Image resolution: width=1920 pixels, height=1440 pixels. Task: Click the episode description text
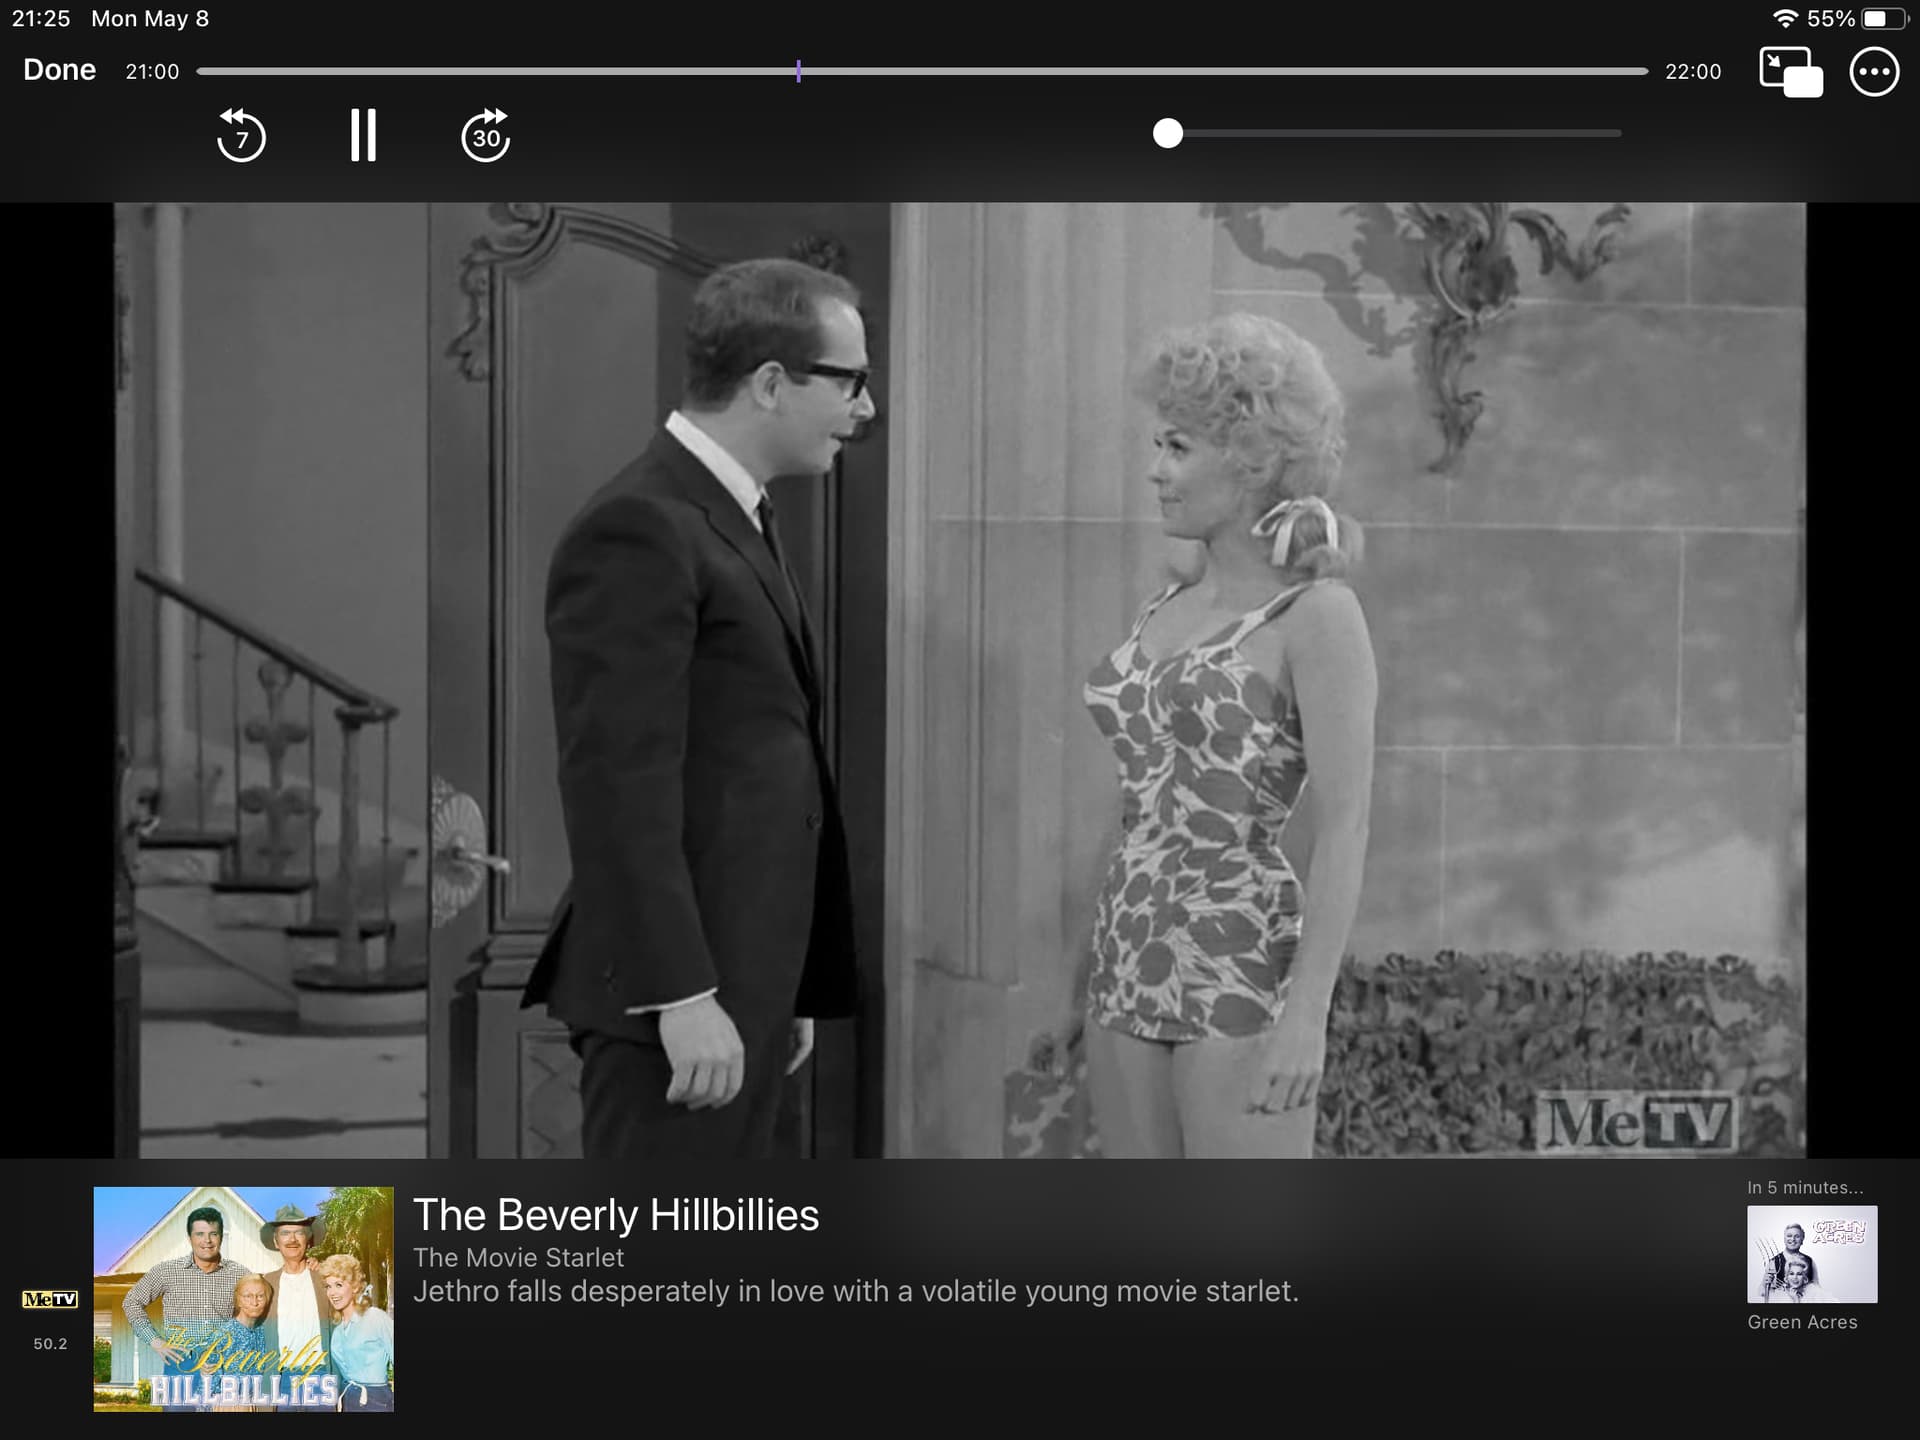click(x=855, y=1291)
